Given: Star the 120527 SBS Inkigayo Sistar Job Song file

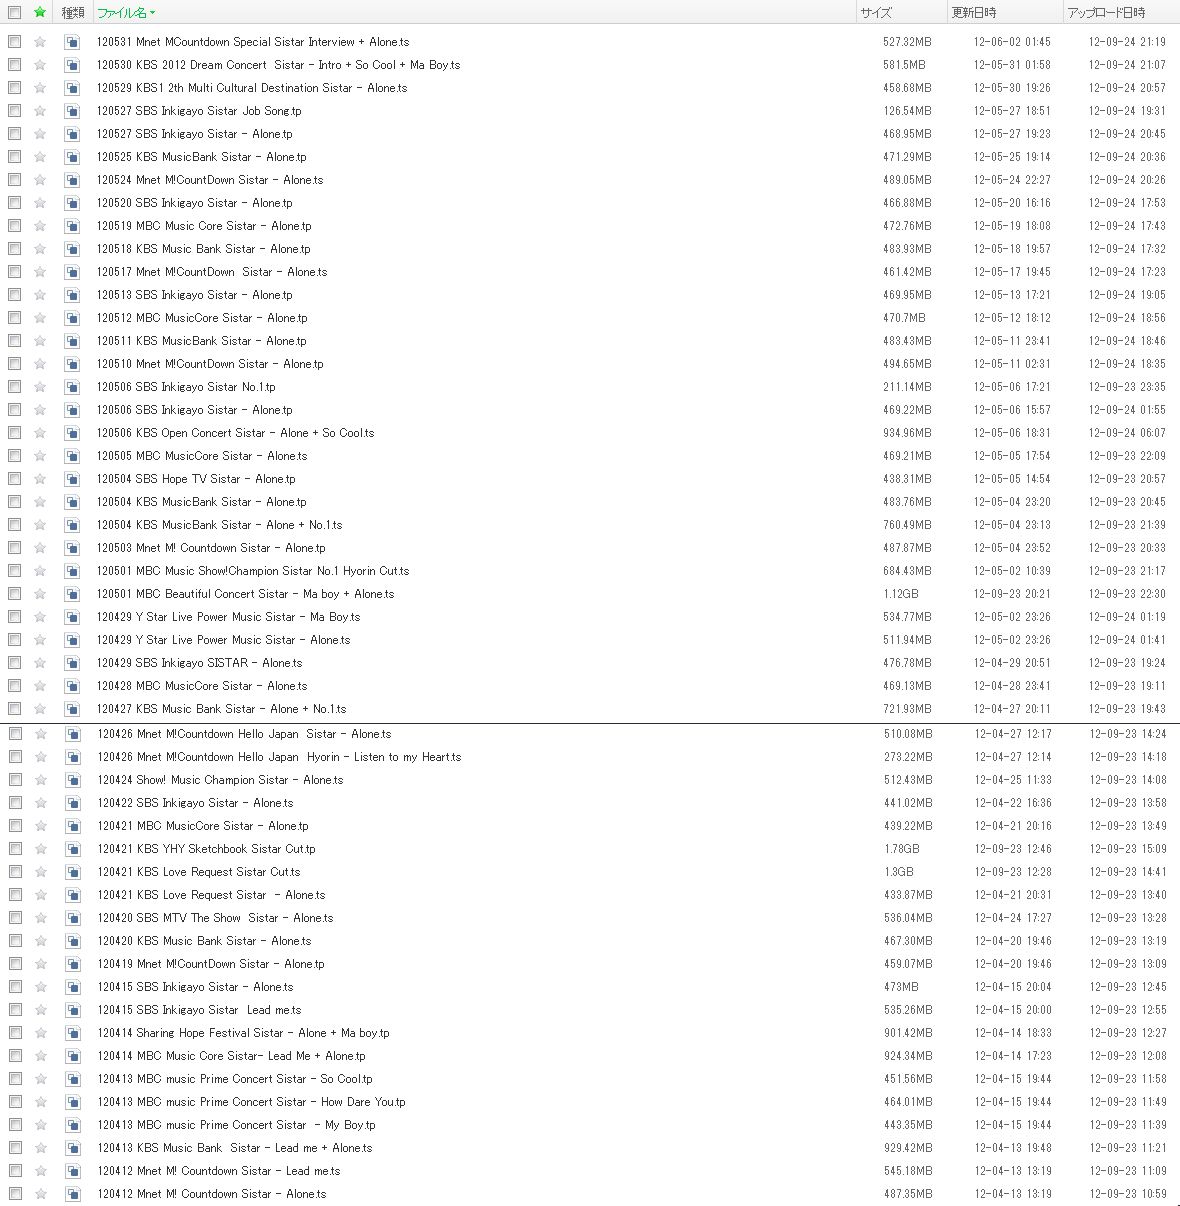Looking at the screenshot, I should pos(40,111).
